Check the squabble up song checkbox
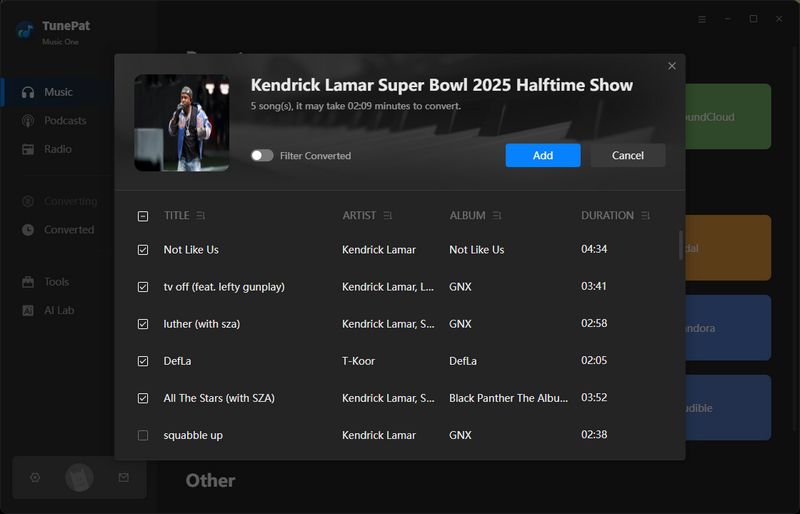This screenshot has height=514, width=800. (x=143, y=435)
